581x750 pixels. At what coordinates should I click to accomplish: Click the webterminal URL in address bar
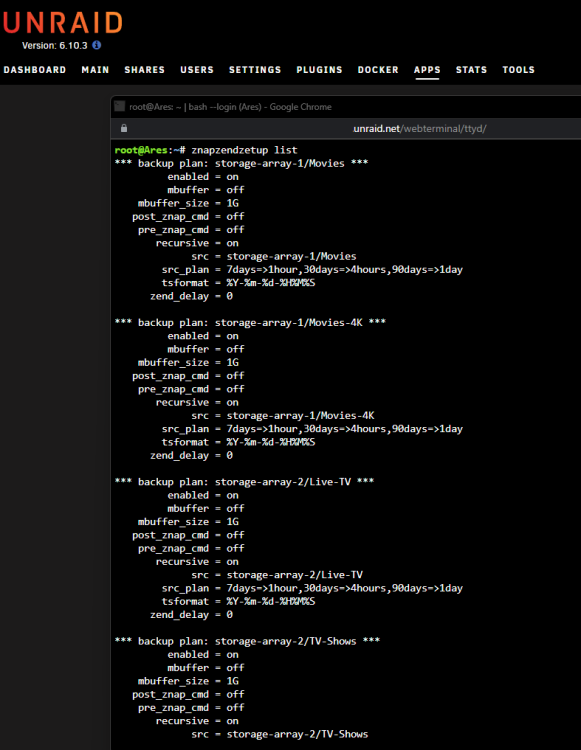(419, 128)
